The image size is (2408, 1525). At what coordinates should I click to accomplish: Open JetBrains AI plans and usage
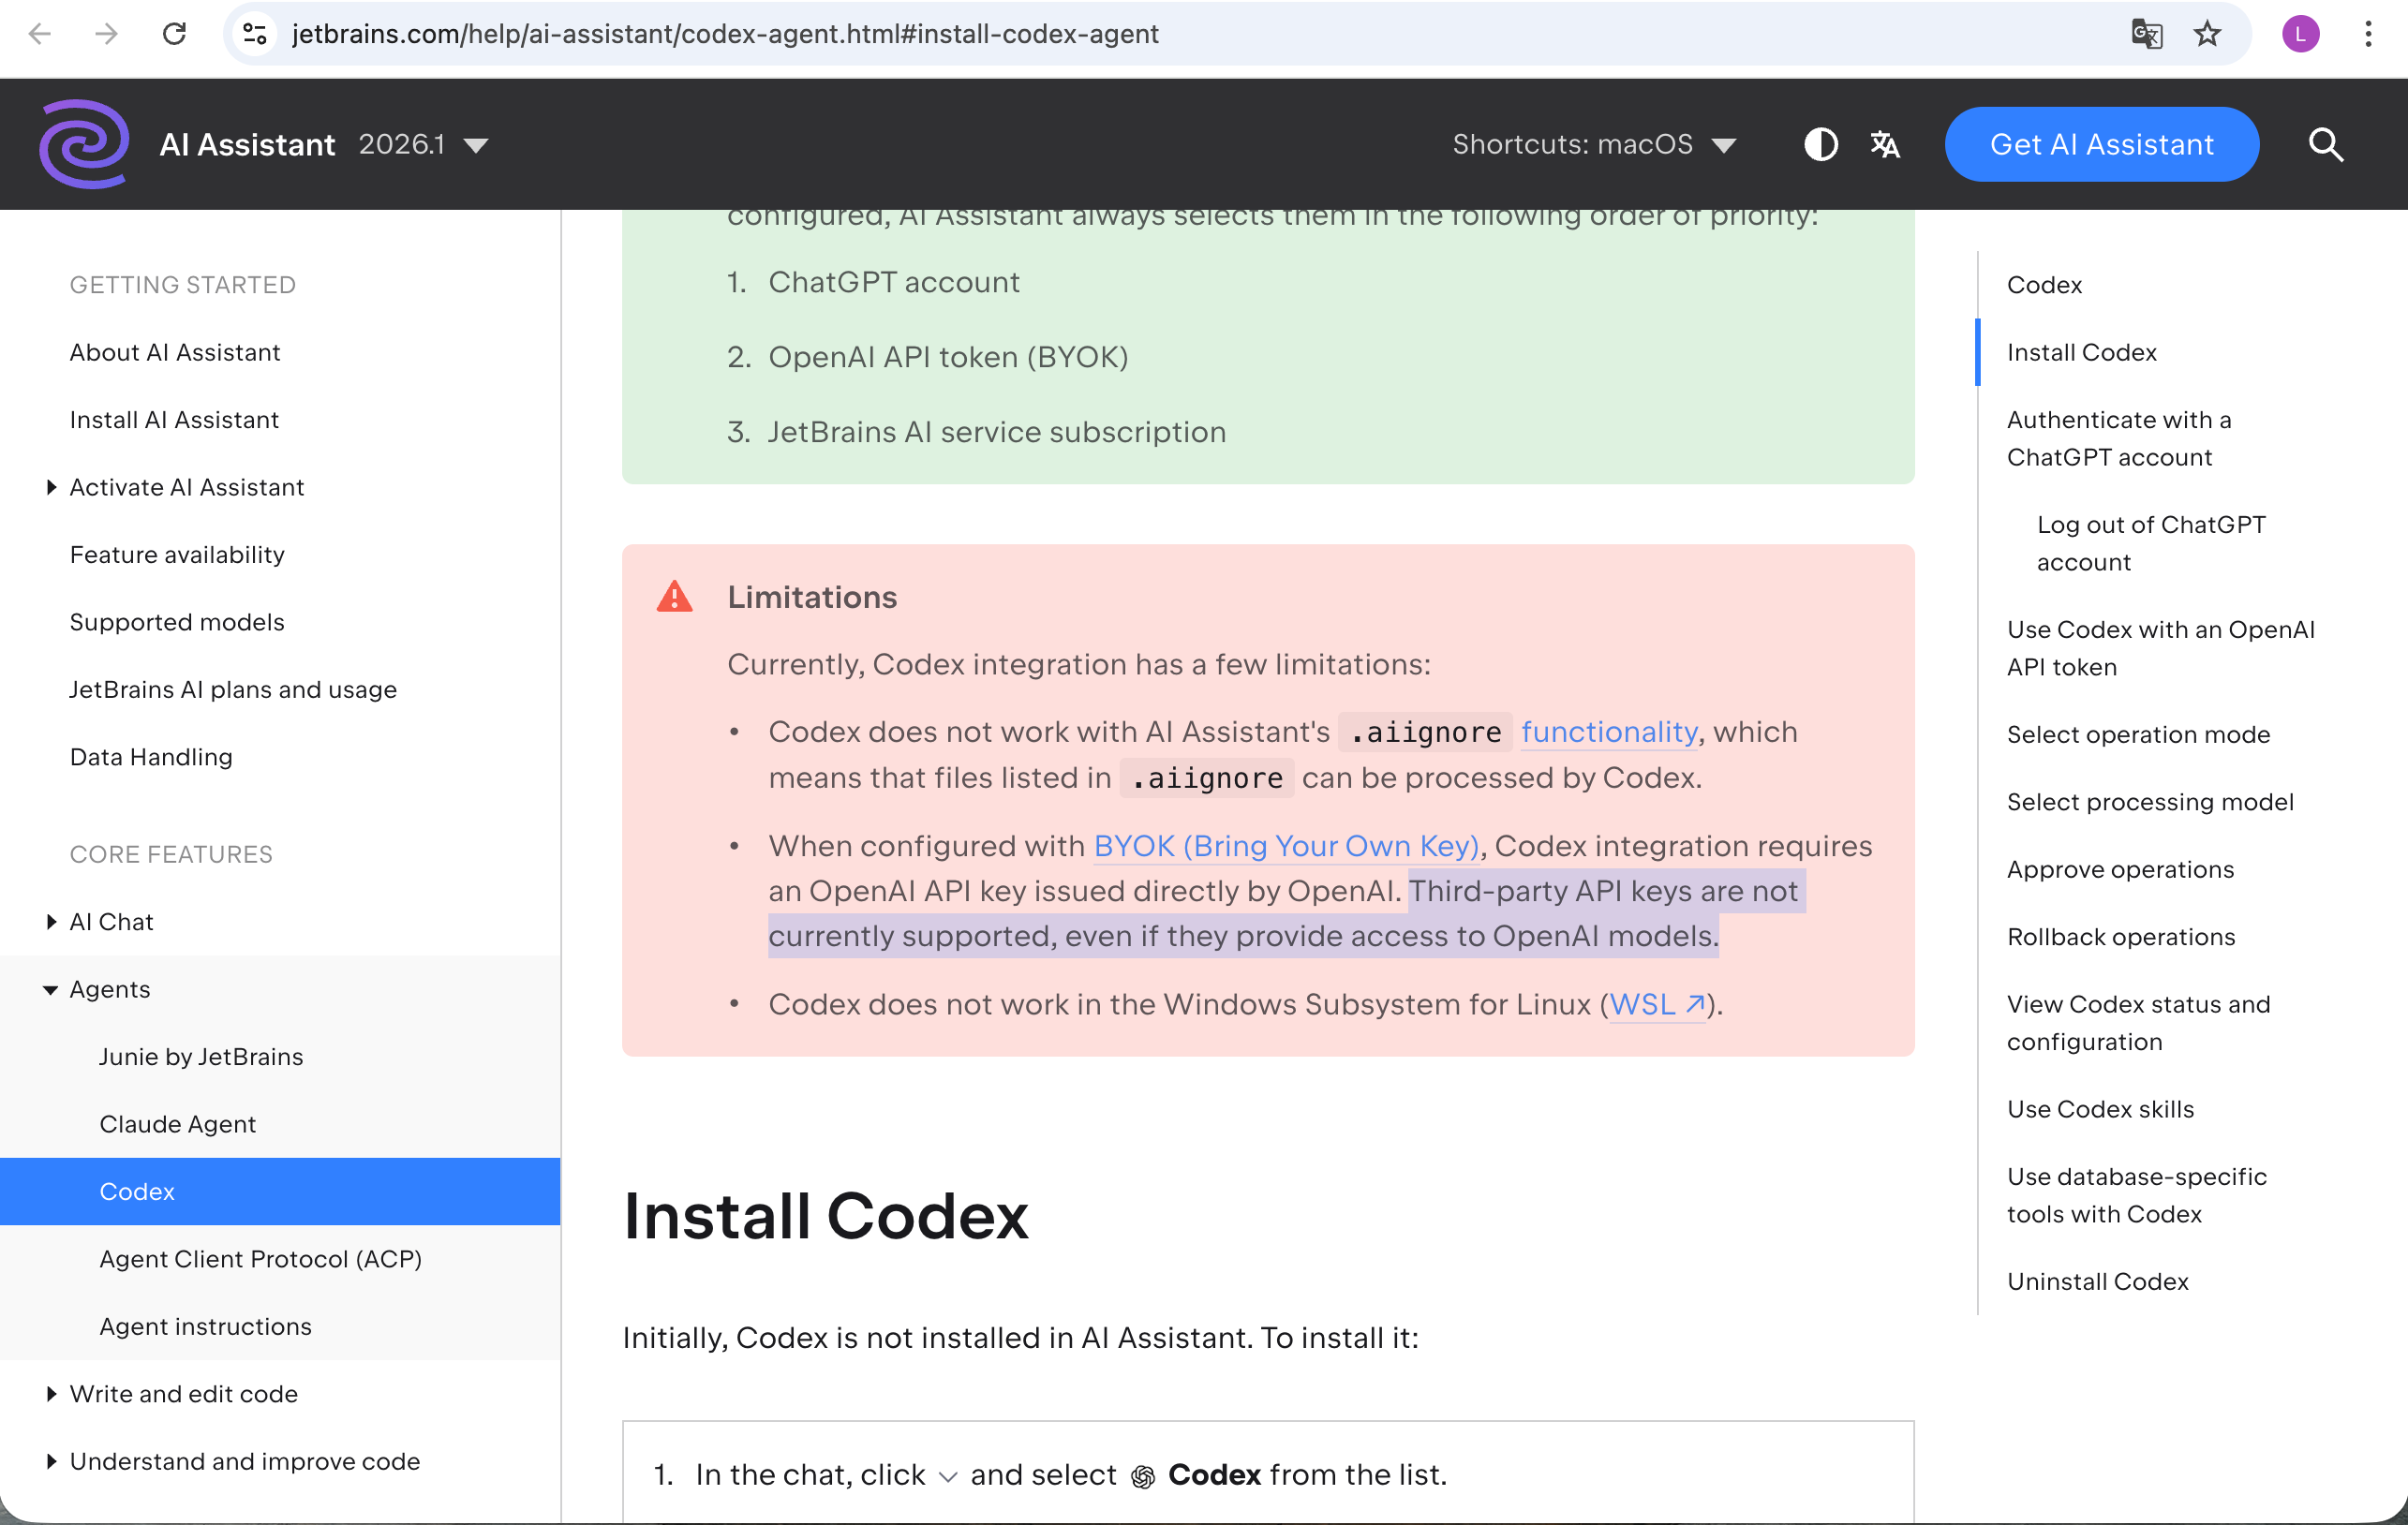(233, 690)
